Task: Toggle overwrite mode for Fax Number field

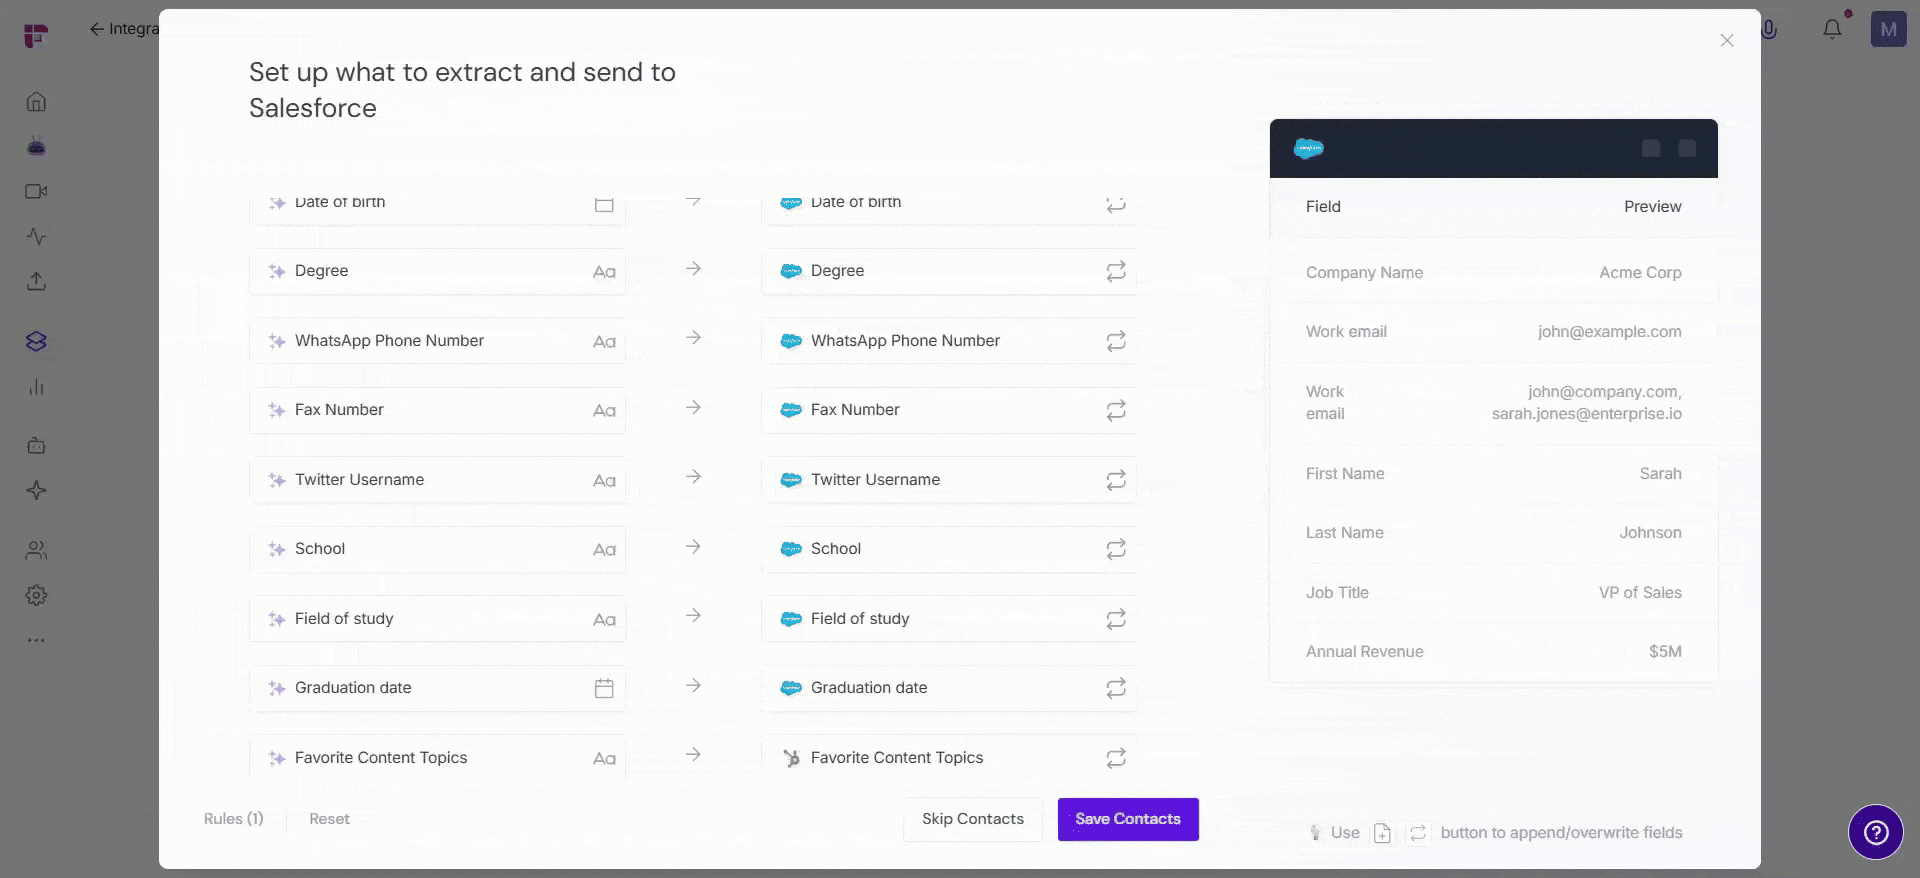Action: point(1116,410)
